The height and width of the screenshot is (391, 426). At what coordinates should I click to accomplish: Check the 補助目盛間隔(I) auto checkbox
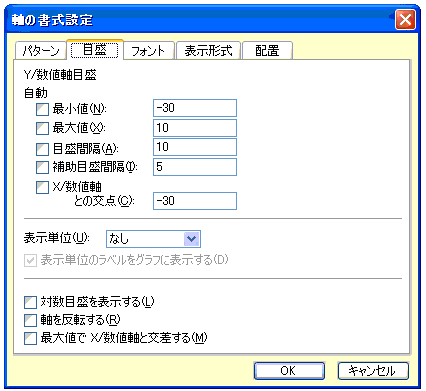(x=42, y=167)
